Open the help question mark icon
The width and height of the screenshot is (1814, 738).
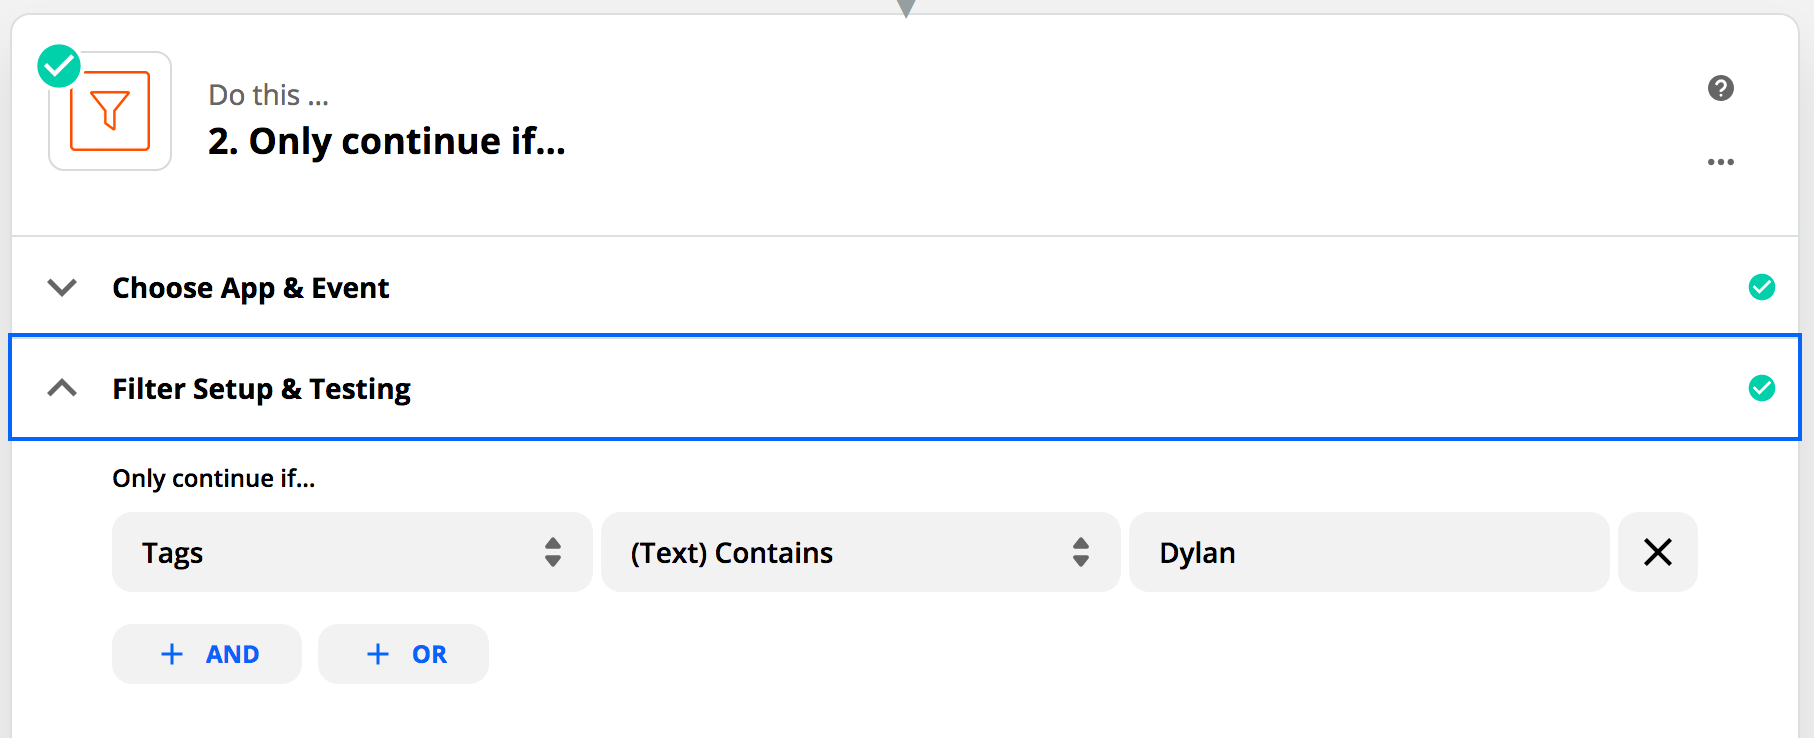(x=1720, y=88)
